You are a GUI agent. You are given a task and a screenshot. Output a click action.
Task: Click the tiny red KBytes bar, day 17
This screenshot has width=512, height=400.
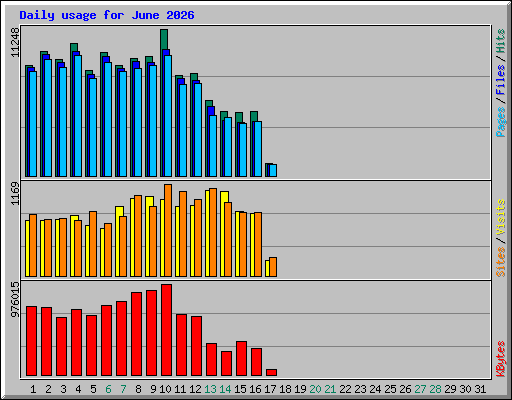pyautogui.click(x=271, y=372)
